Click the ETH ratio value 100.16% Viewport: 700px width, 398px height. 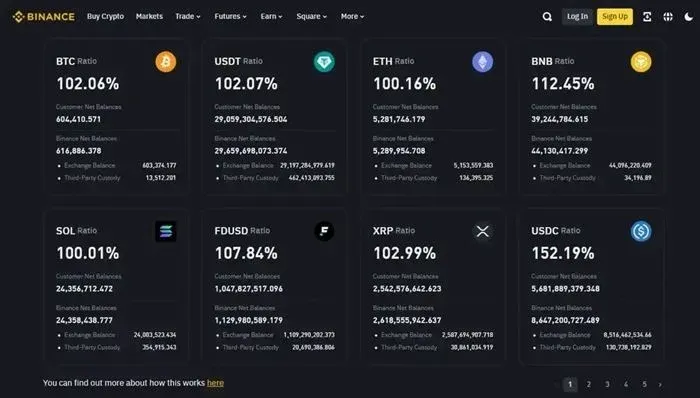coord(404,84)
